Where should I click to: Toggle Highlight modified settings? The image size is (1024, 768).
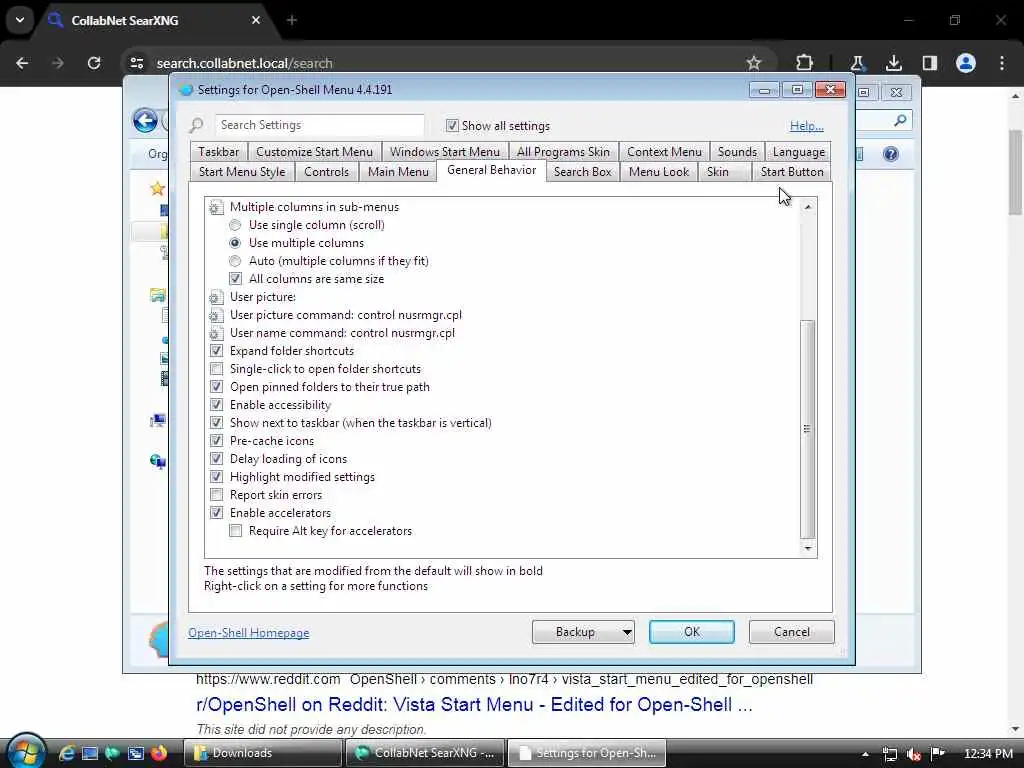click(217, 477)
